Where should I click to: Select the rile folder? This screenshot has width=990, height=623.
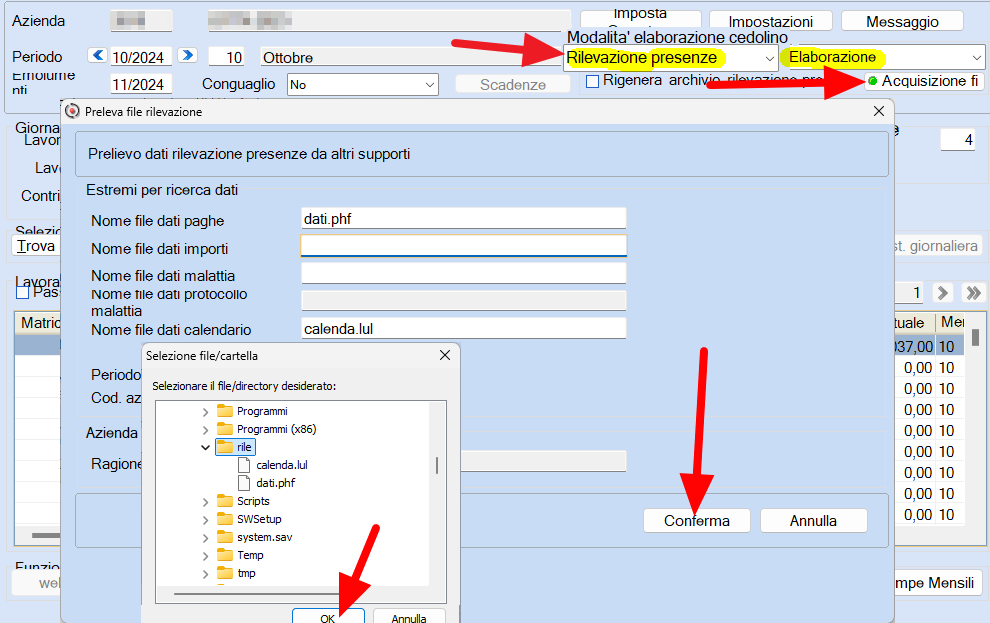click(235, 447)
